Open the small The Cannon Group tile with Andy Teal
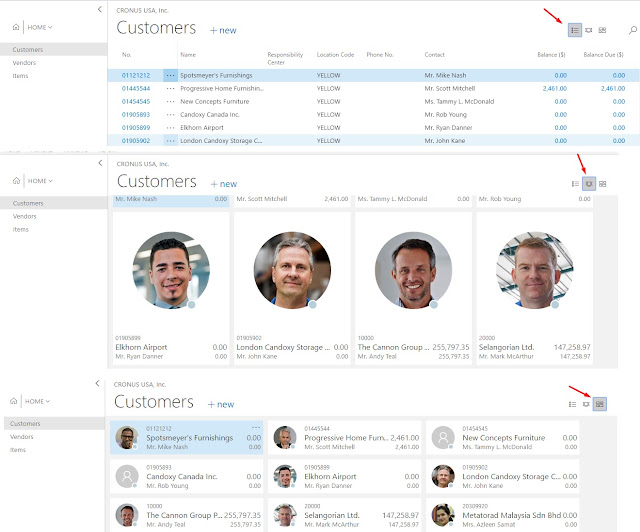This screenshot has height=532, width=640. click(187, 515)
